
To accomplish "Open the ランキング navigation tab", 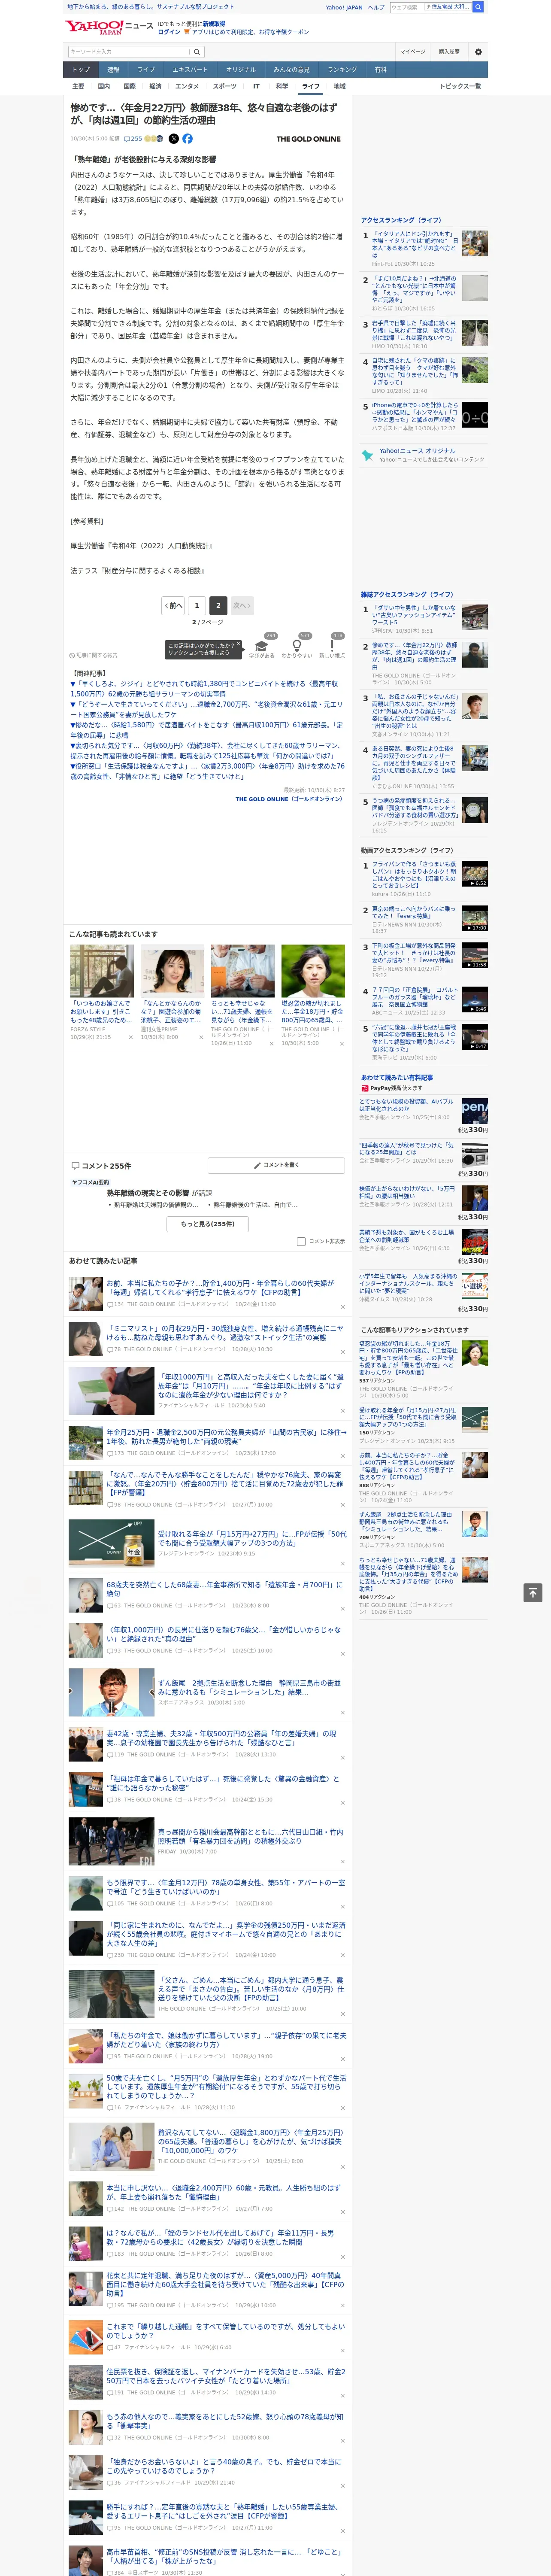I will coord(342,70).
